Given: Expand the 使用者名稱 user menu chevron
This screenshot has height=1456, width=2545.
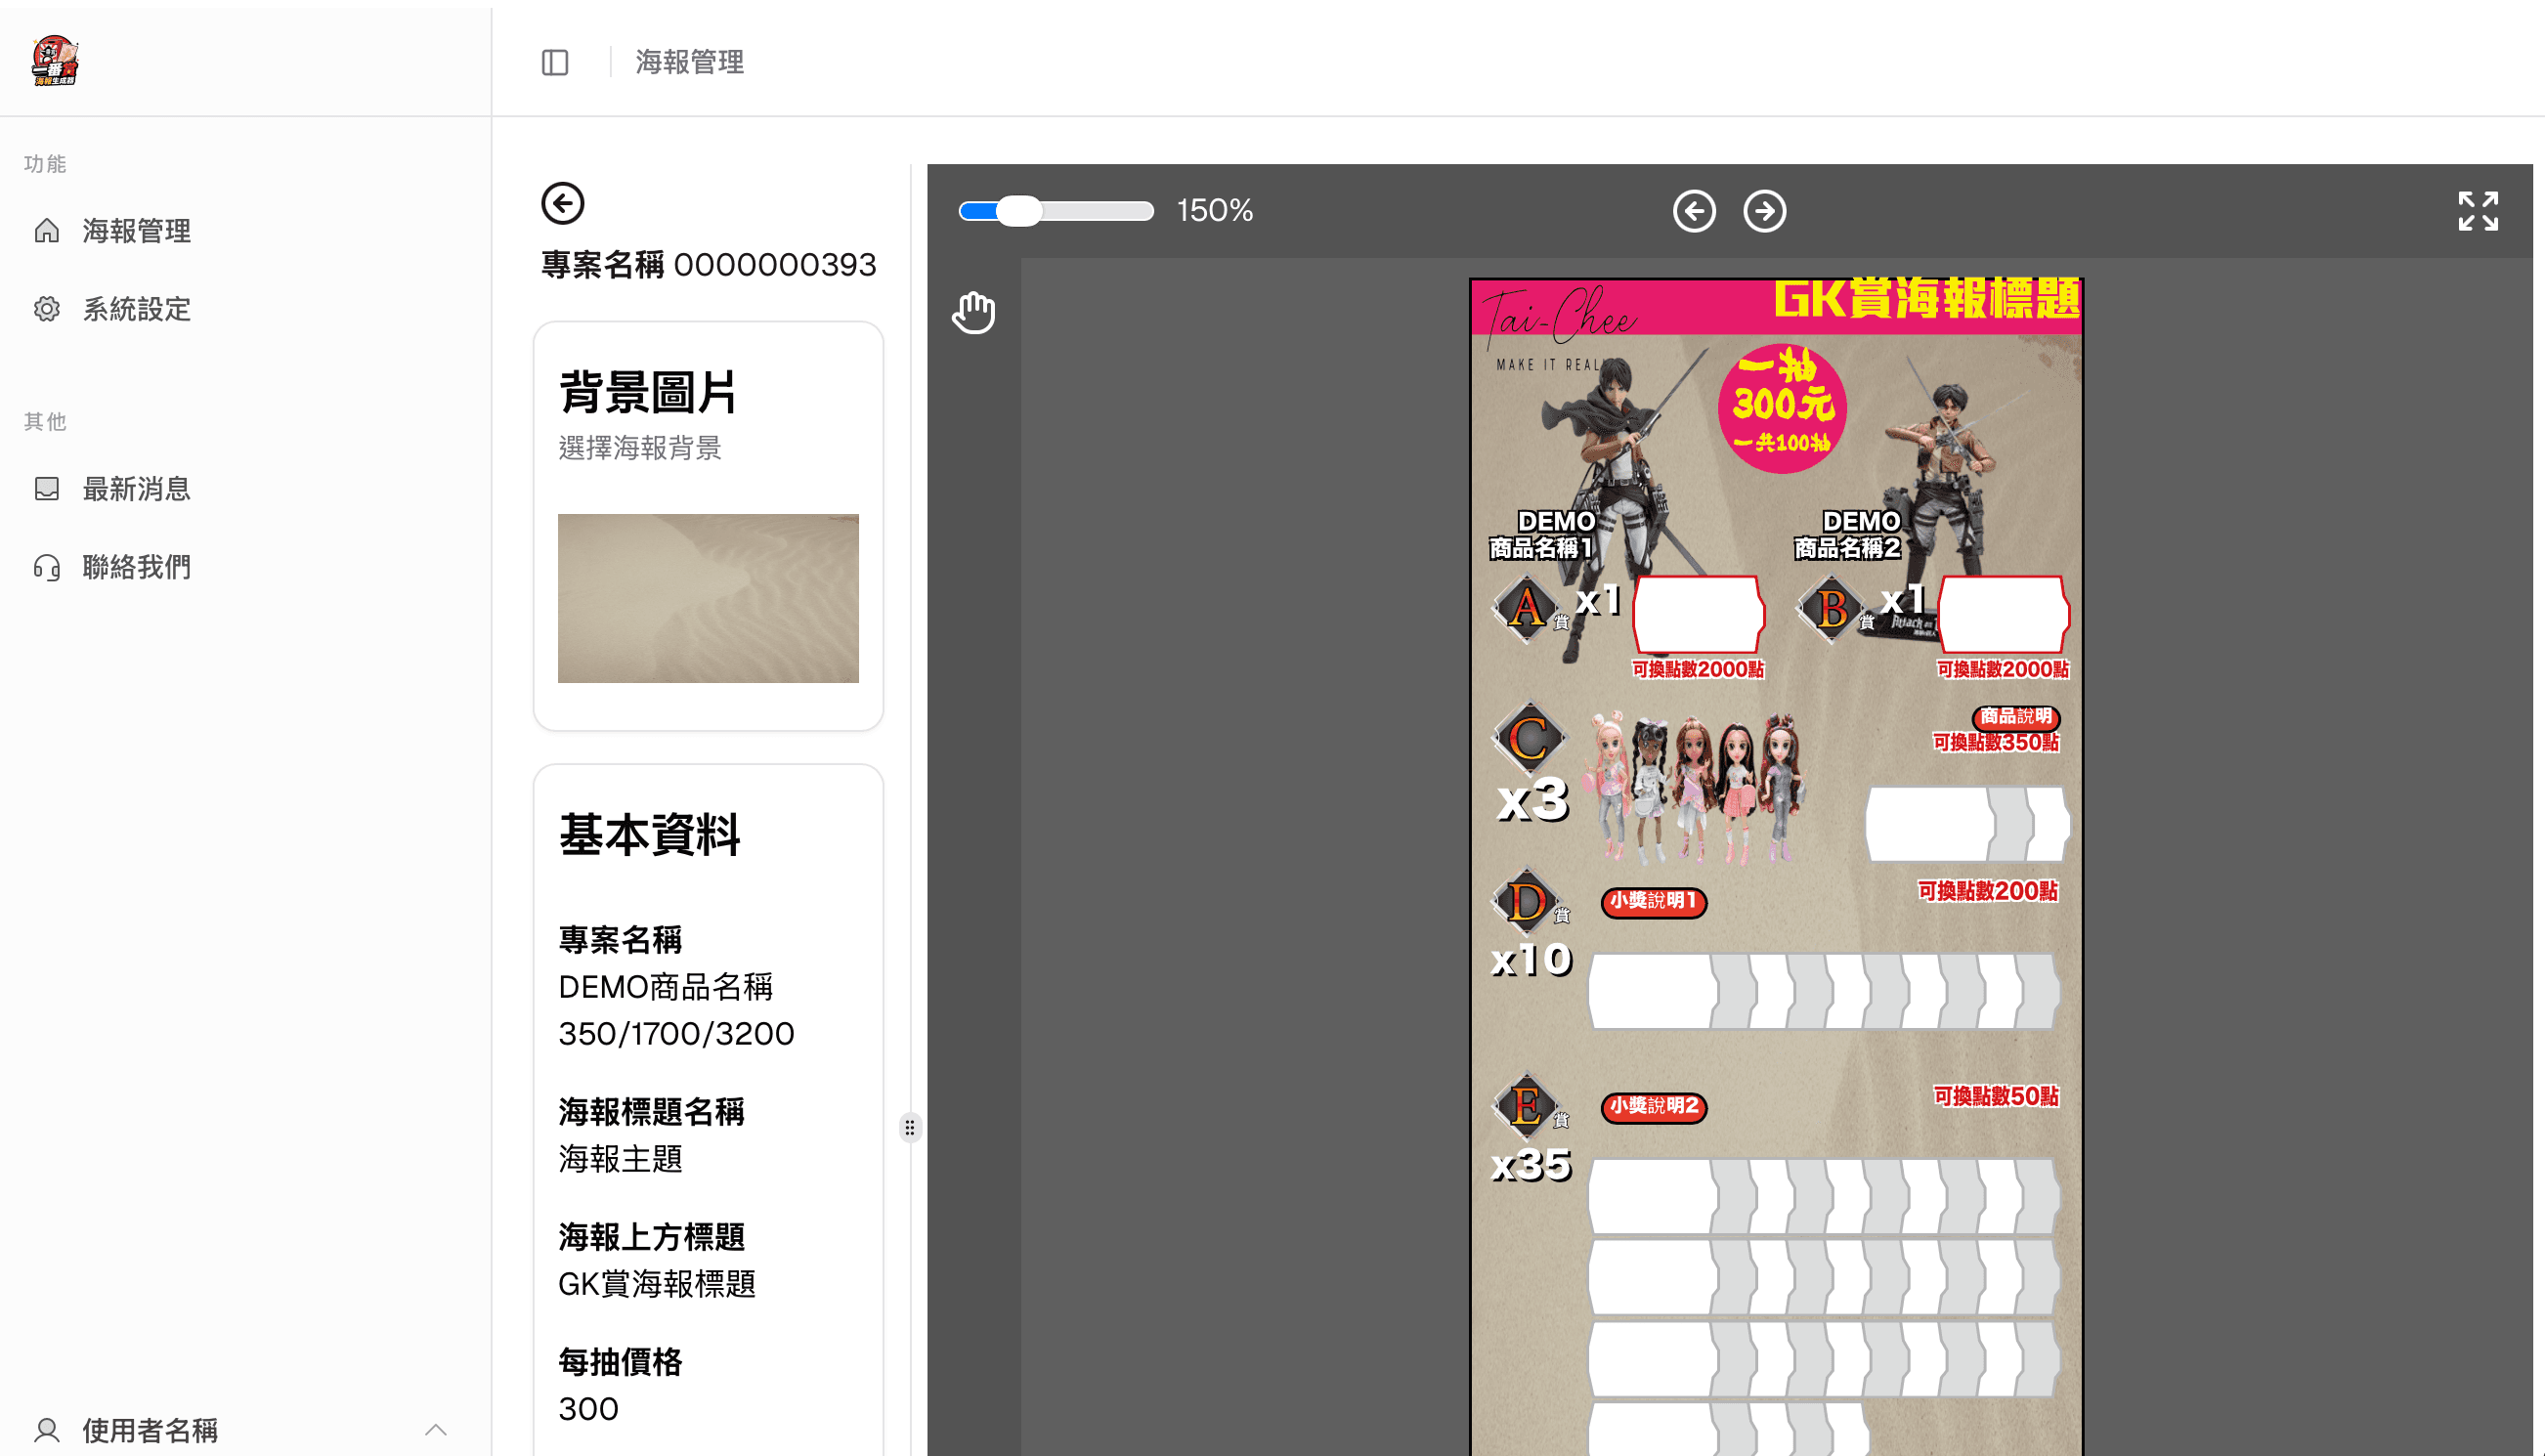Looking at the screenshot, I should [x=436, y=1430].
